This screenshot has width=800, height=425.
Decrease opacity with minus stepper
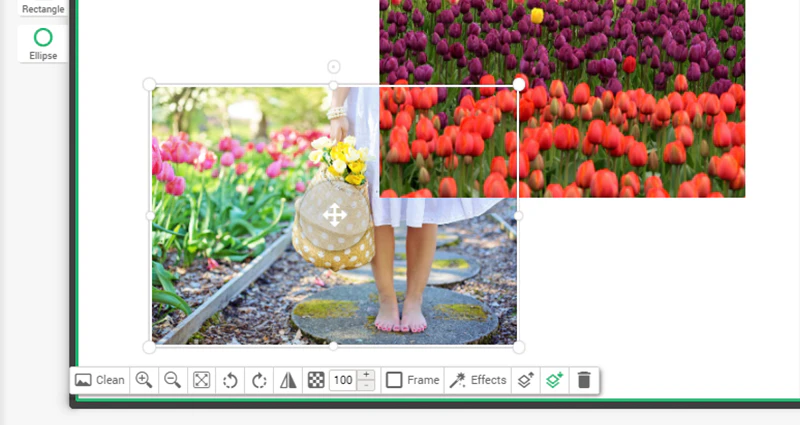(366, 386)
